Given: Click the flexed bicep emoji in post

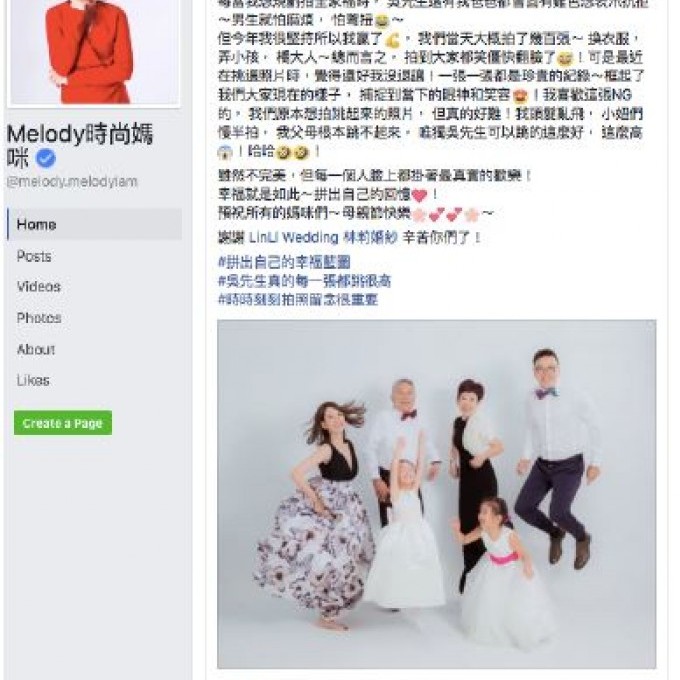Looking at the screenshot, I should (392, 40).
